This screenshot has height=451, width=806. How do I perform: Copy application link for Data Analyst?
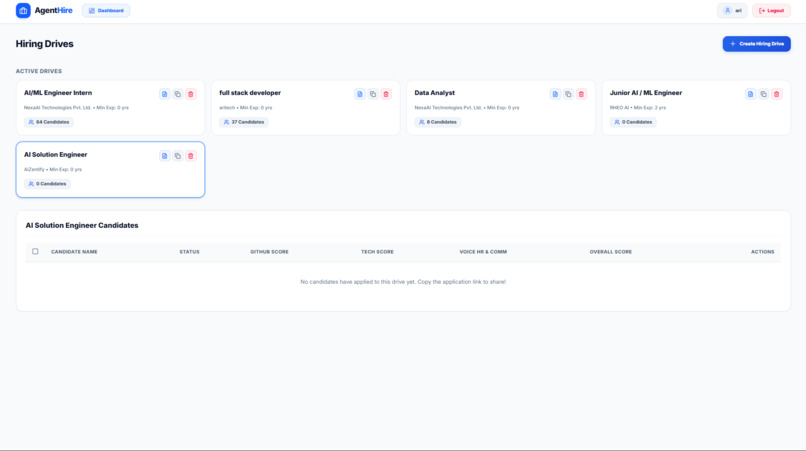(x=568, y=94)
